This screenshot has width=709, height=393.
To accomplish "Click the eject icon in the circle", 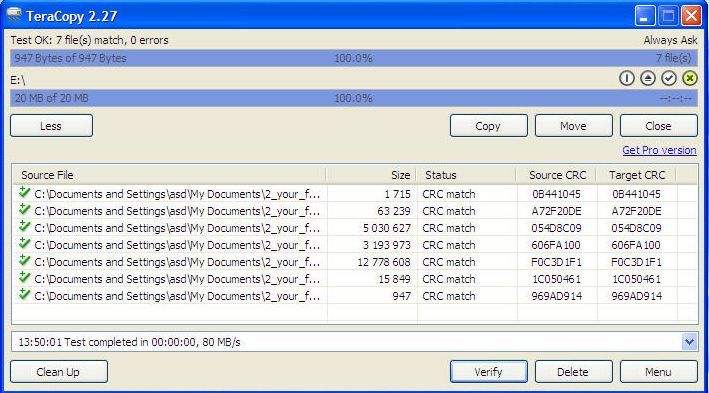I will 648,78.
